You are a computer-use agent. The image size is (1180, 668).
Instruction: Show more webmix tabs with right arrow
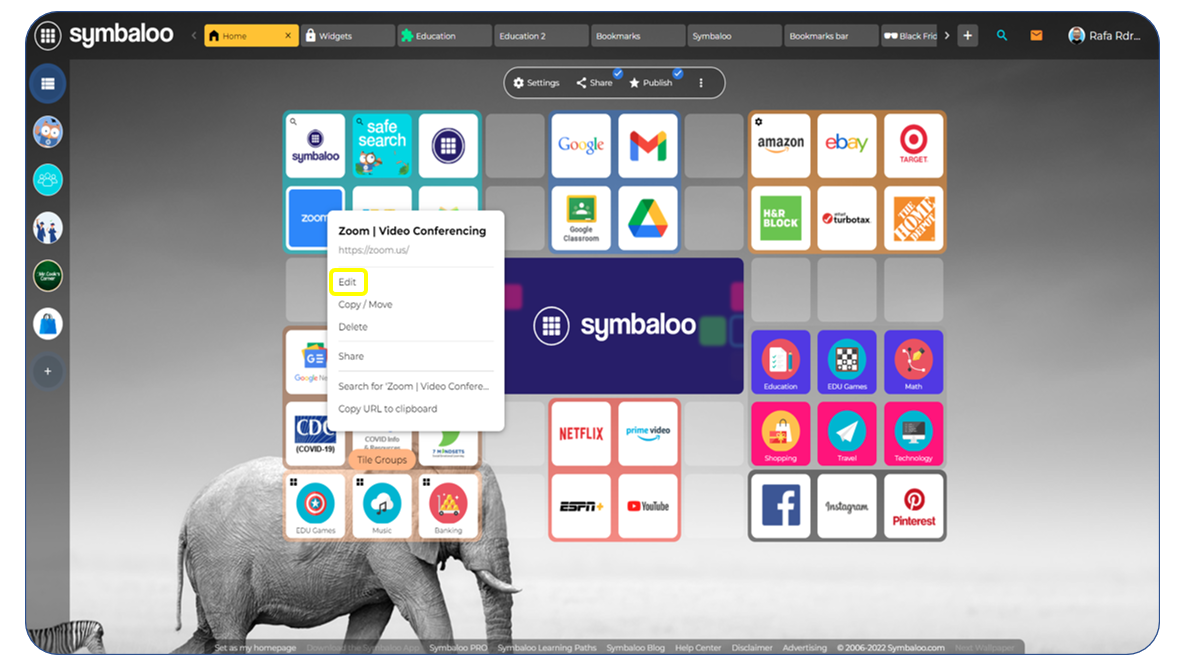(x=947, y=35)
